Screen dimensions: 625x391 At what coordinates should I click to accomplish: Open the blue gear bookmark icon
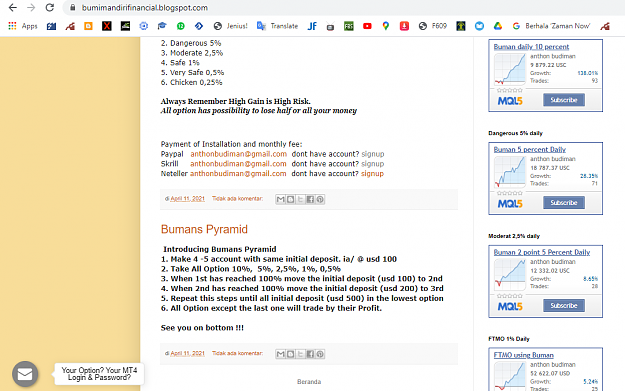143,26
